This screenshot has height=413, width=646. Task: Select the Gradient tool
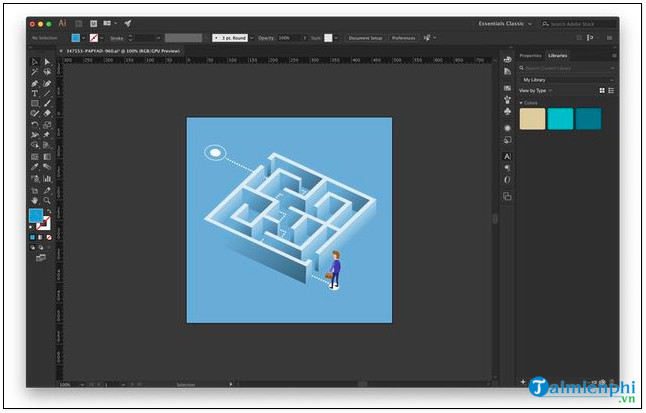pyautogui.click(x=47, y=157)
